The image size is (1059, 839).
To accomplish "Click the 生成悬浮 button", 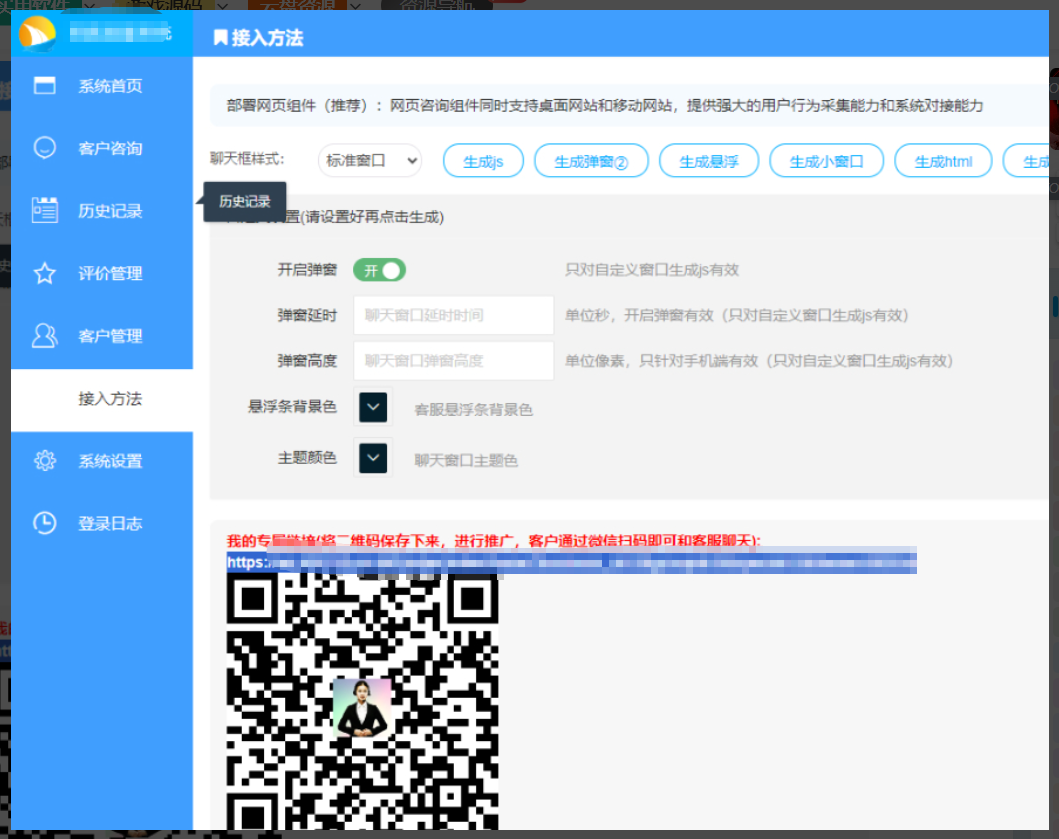I will click(x=708, y=161).
